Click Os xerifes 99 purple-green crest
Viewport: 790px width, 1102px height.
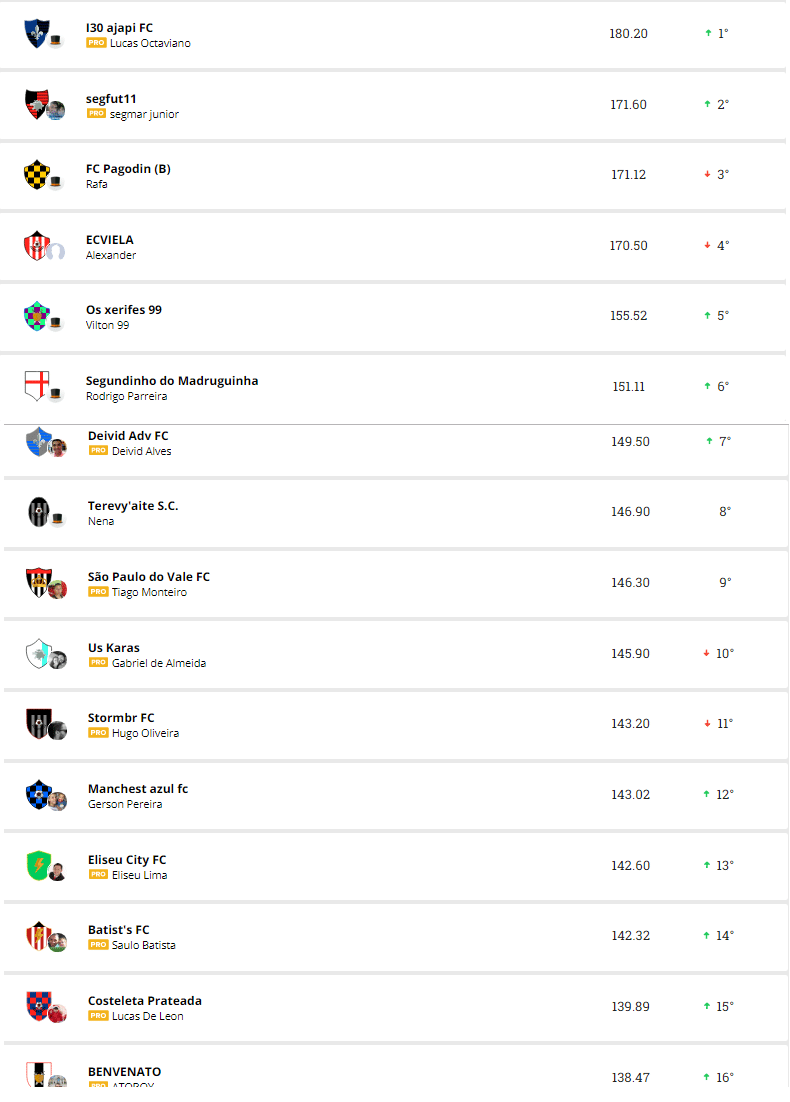[37, 316]
